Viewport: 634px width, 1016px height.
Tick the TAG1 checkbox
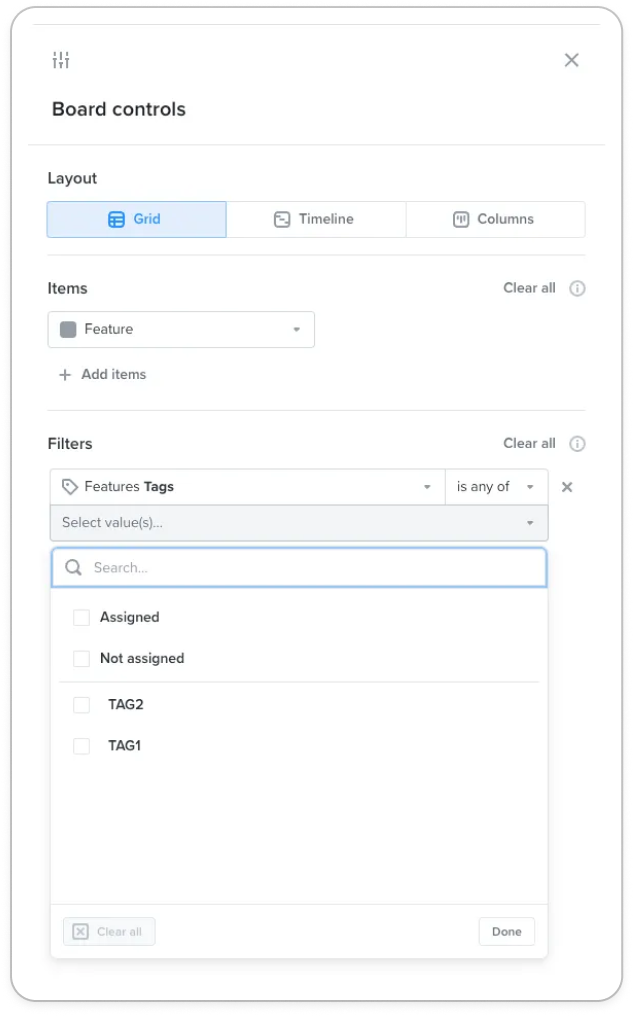[x=81, y=746]
